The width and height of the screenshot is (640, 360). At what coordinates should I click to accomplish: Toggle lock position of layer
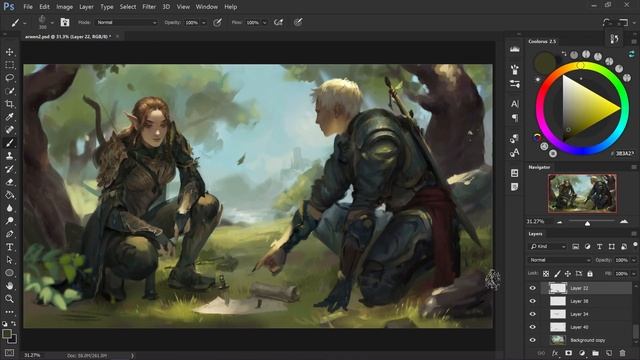(x=568, y=273)
